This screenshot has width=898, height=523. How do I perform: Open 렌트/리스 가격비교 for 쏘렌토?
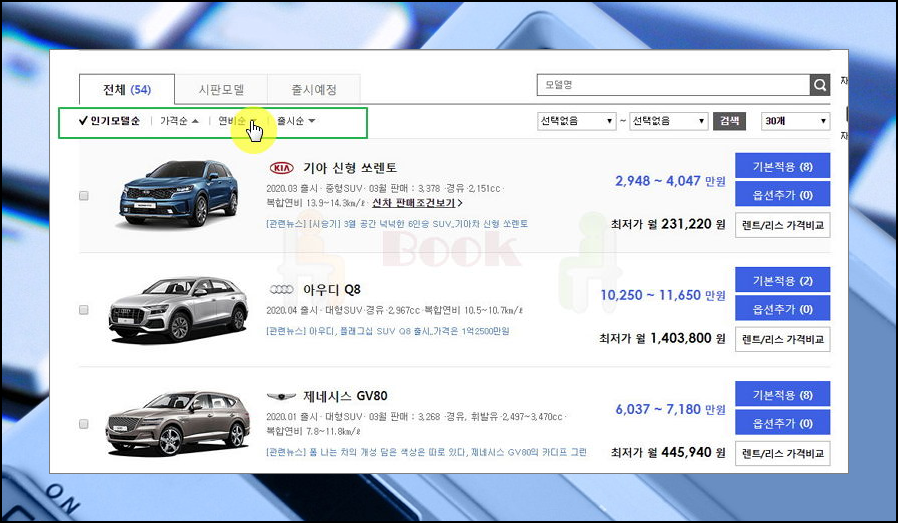click(x=782, y=225)
